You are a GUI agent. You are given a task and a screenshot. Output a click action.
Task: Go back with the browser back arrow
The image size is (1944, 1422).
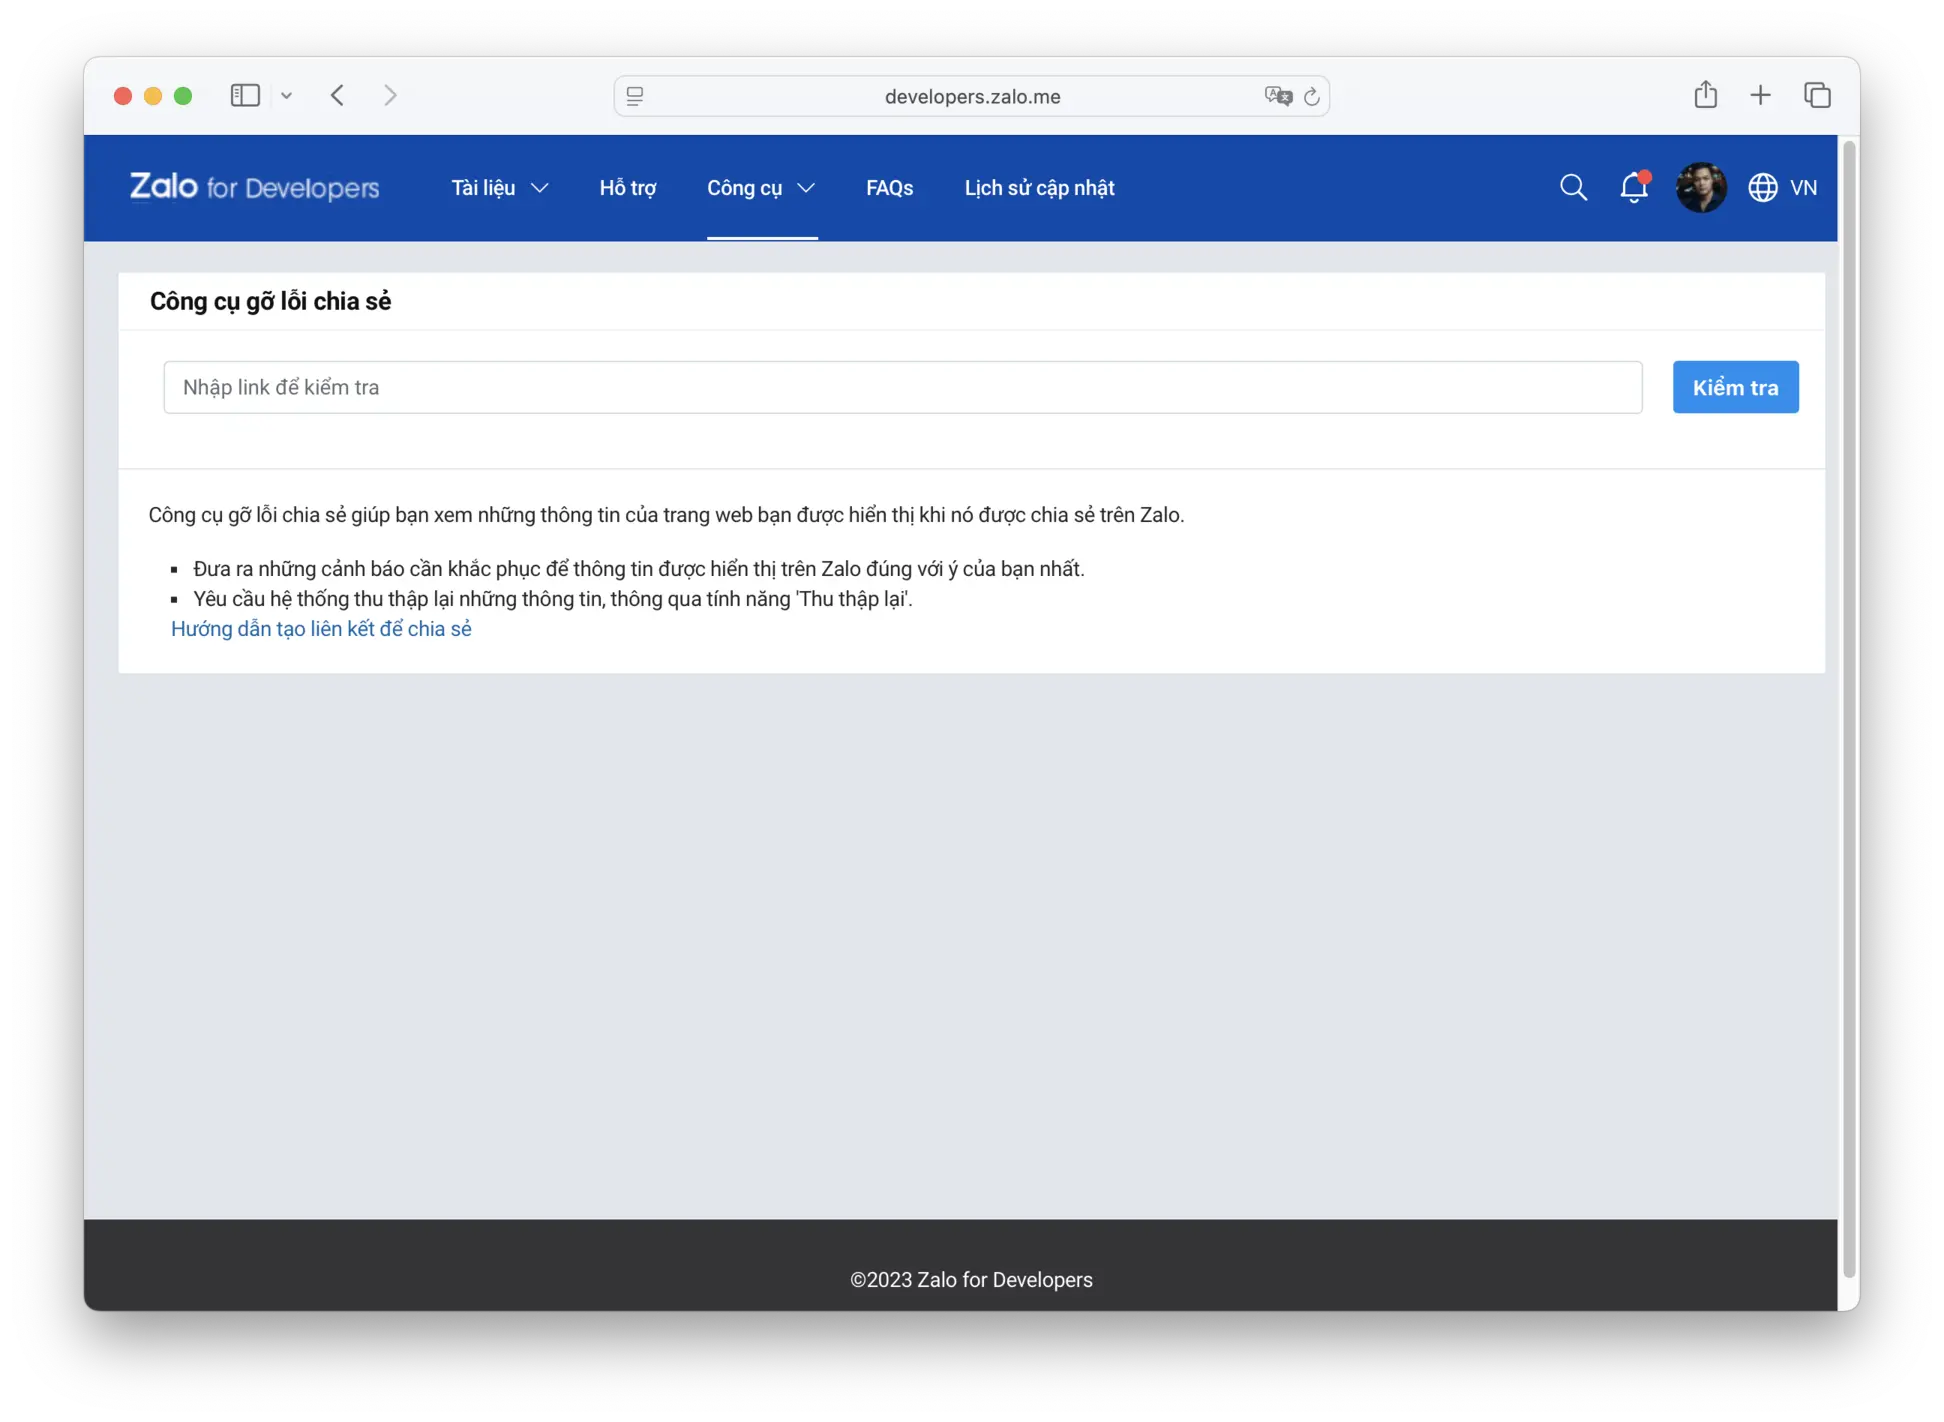tap(338, 95)
